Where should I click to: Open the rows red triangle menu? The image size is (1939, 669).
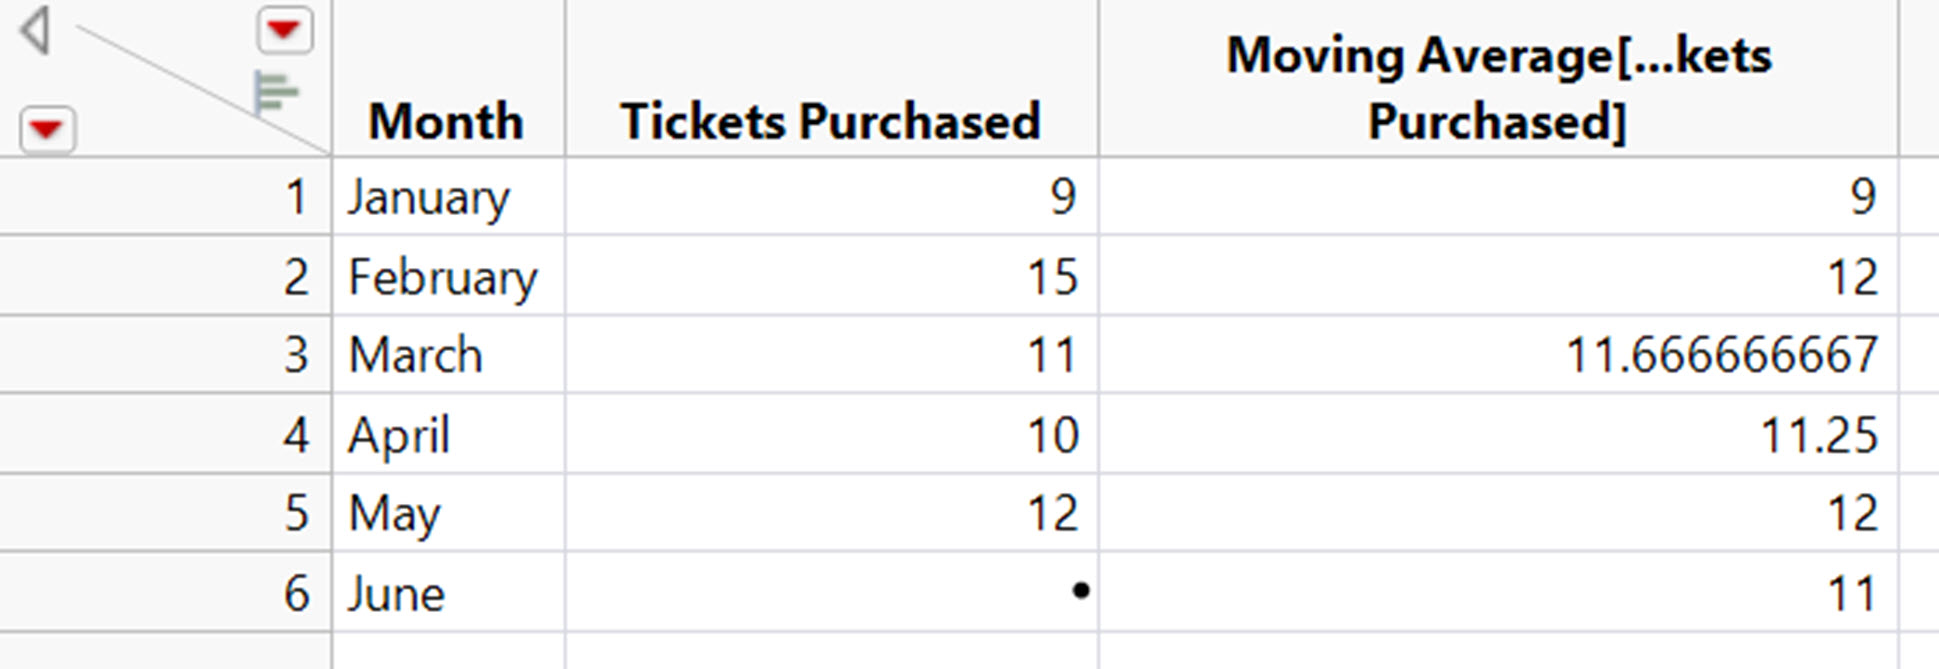tap(47, 129)
